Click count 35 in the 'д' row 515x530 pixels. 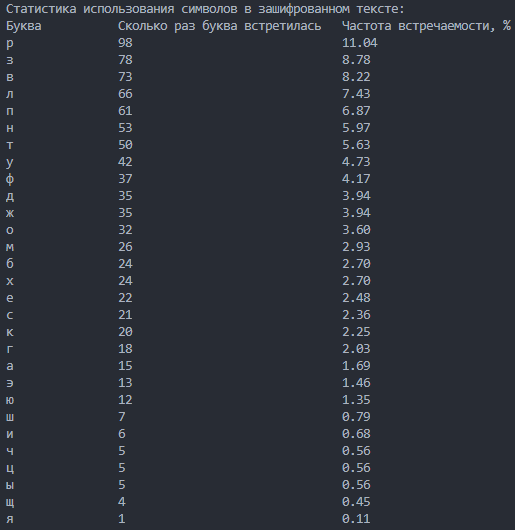click(125, 196)
